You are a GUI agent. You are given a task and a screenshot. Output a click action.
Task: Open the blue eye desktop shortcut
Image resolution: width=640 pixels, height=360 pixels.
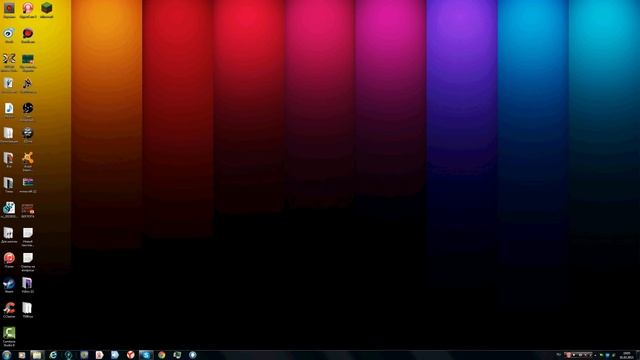pyautogui.click(x=9, y=35)
